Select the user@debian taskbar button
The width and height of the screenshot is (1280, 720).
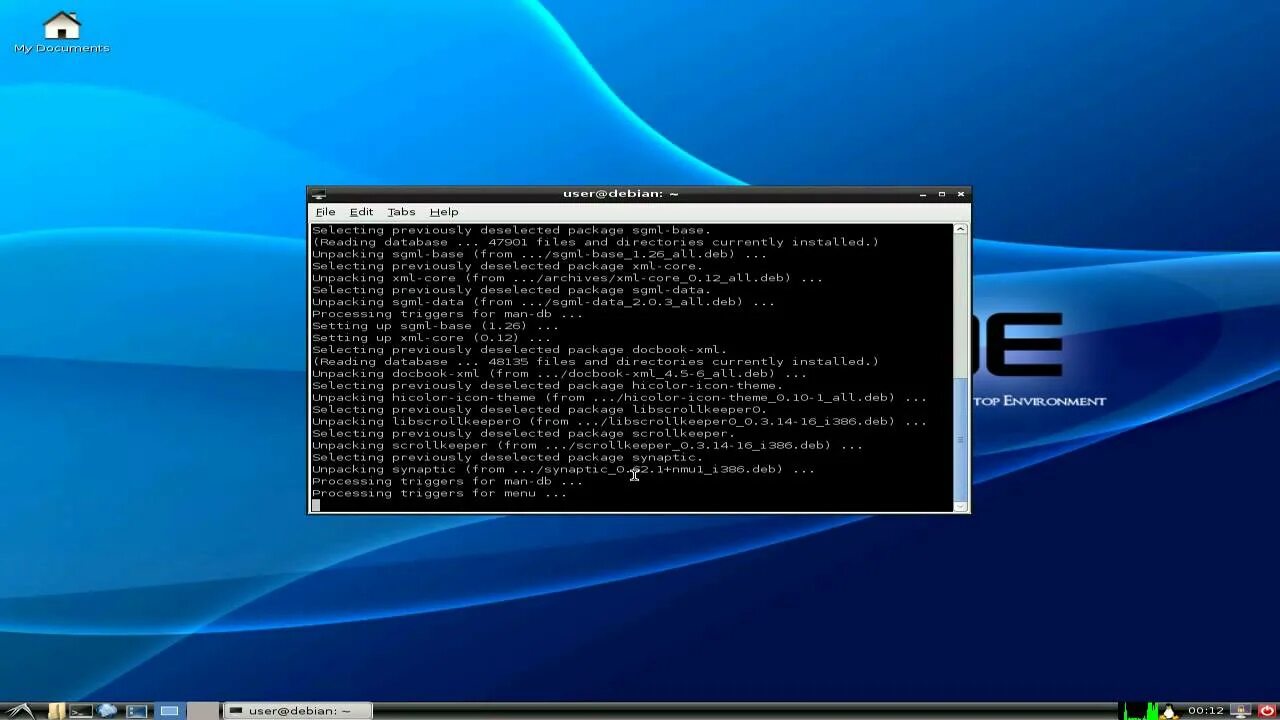(x=298, y=711)
